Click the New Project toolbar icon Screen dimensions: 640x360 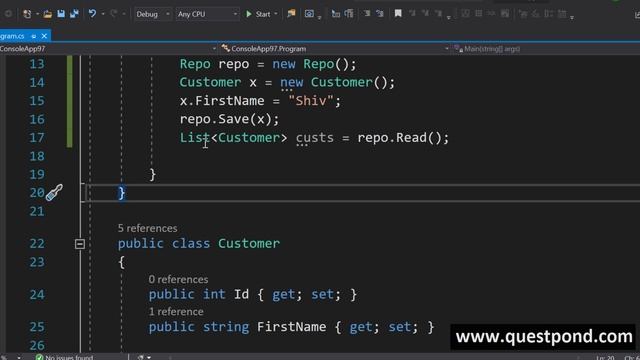click(28, 14)
